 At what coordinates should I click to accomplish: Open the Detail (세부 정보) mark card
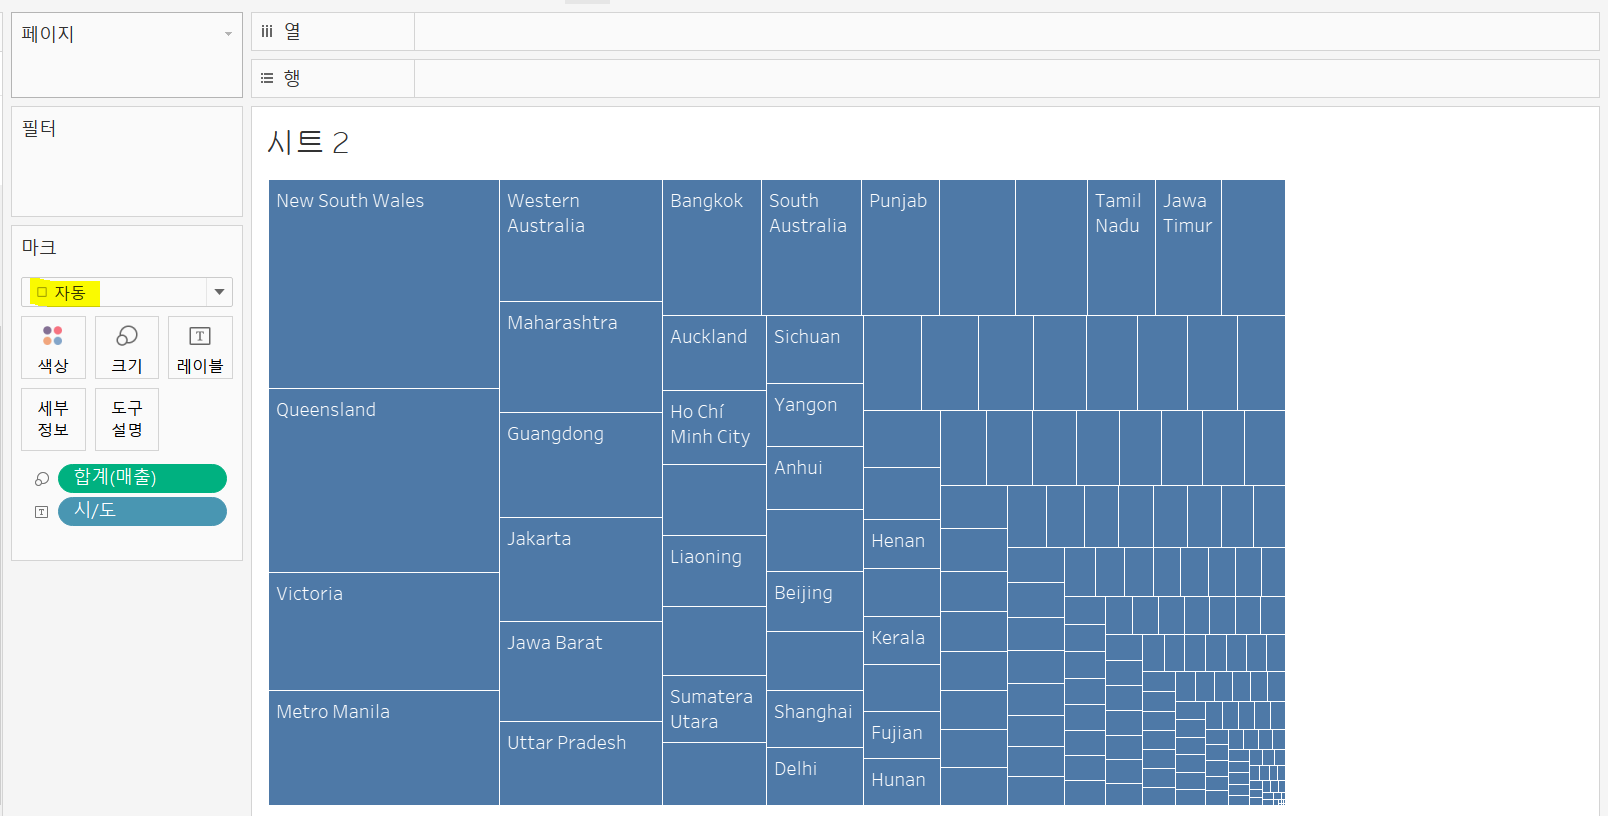click(53, 419)
